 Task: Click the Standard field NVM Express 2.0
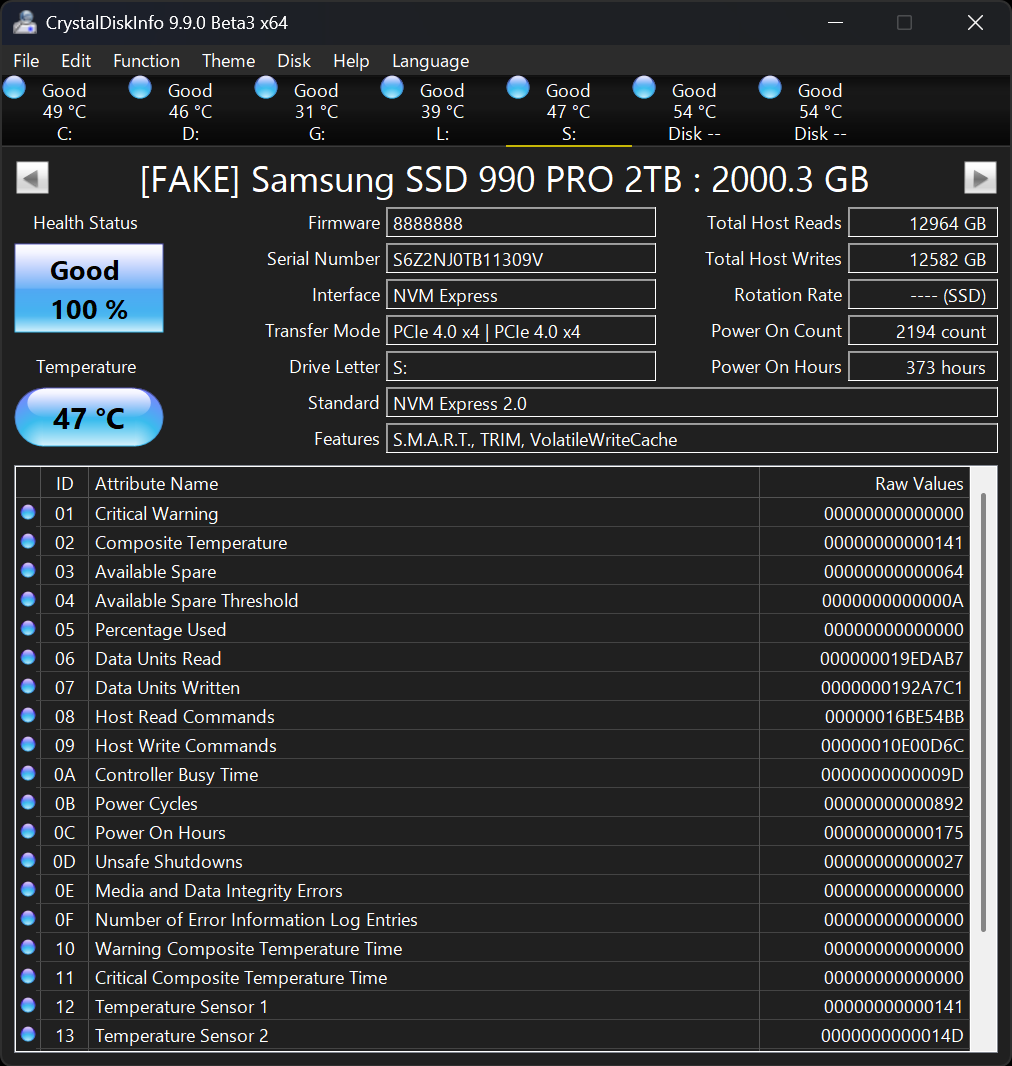(x=692, y=403)
